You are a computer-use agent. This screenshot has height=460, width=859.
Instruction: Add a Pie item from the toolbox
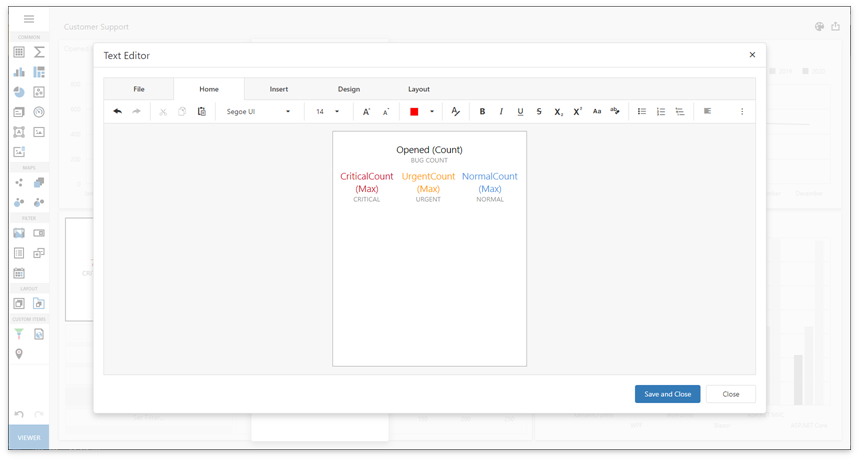pyautogui.click(x=19, y=92)
